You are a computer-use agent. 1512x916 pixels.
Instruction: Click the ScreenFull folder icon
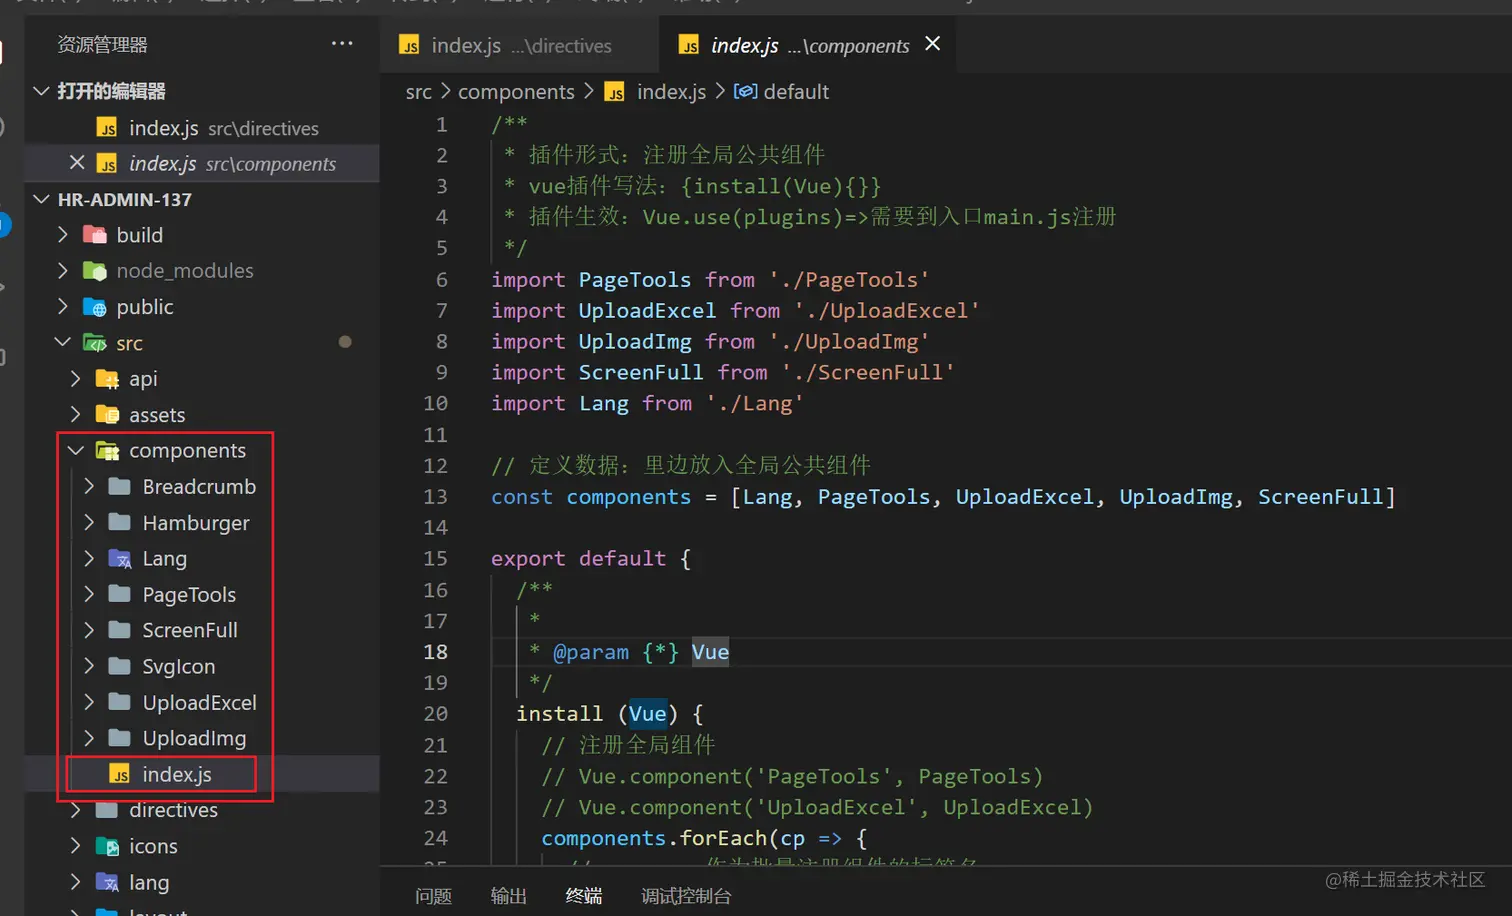[x=120, y=631]
